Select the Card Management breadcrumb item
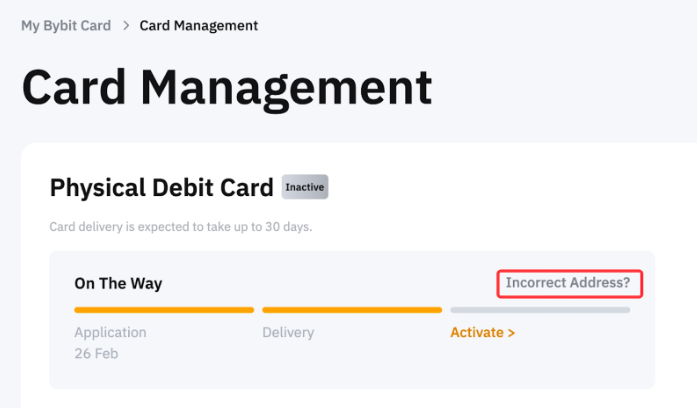 pyautogui.click(x=198, y=25)
